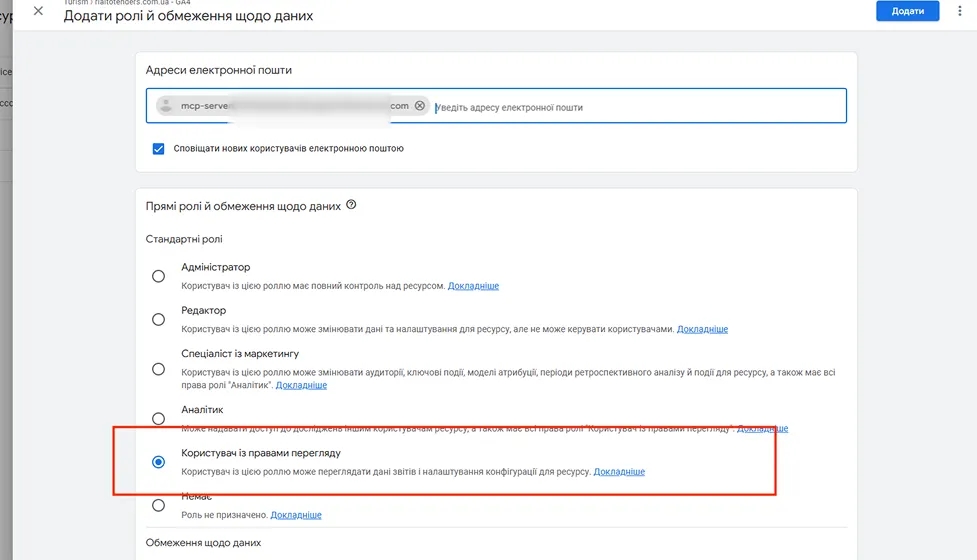Open help icon next to Прямі ролі
The width and height of the screenshot is (977, 560).
click(x=351, y=205)
